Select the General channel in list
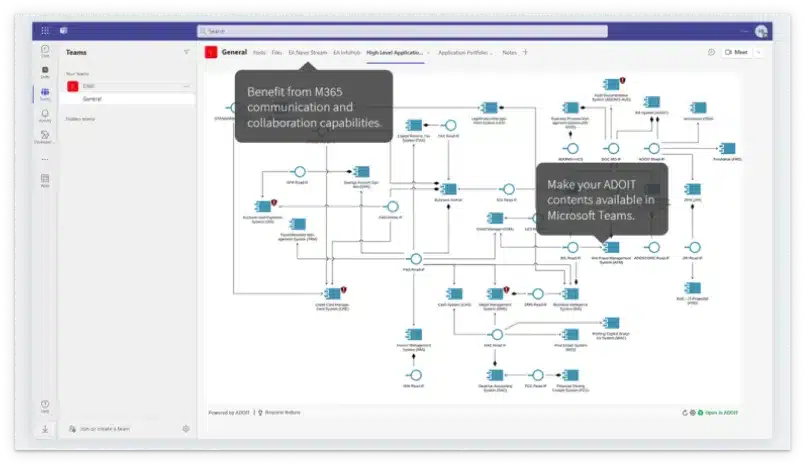806x467 pixels. pos(127,99)
